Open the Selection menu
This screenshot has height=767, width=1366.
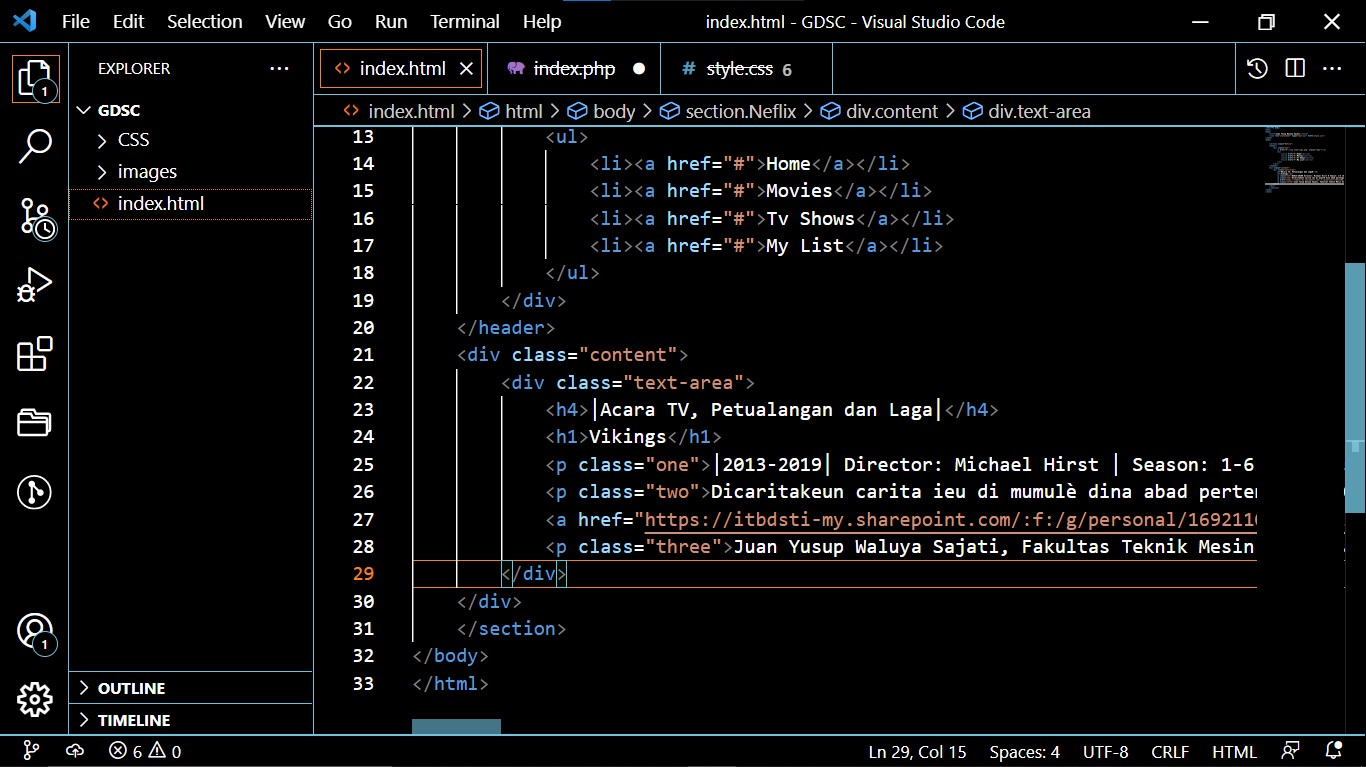click(x=204, y=21)
